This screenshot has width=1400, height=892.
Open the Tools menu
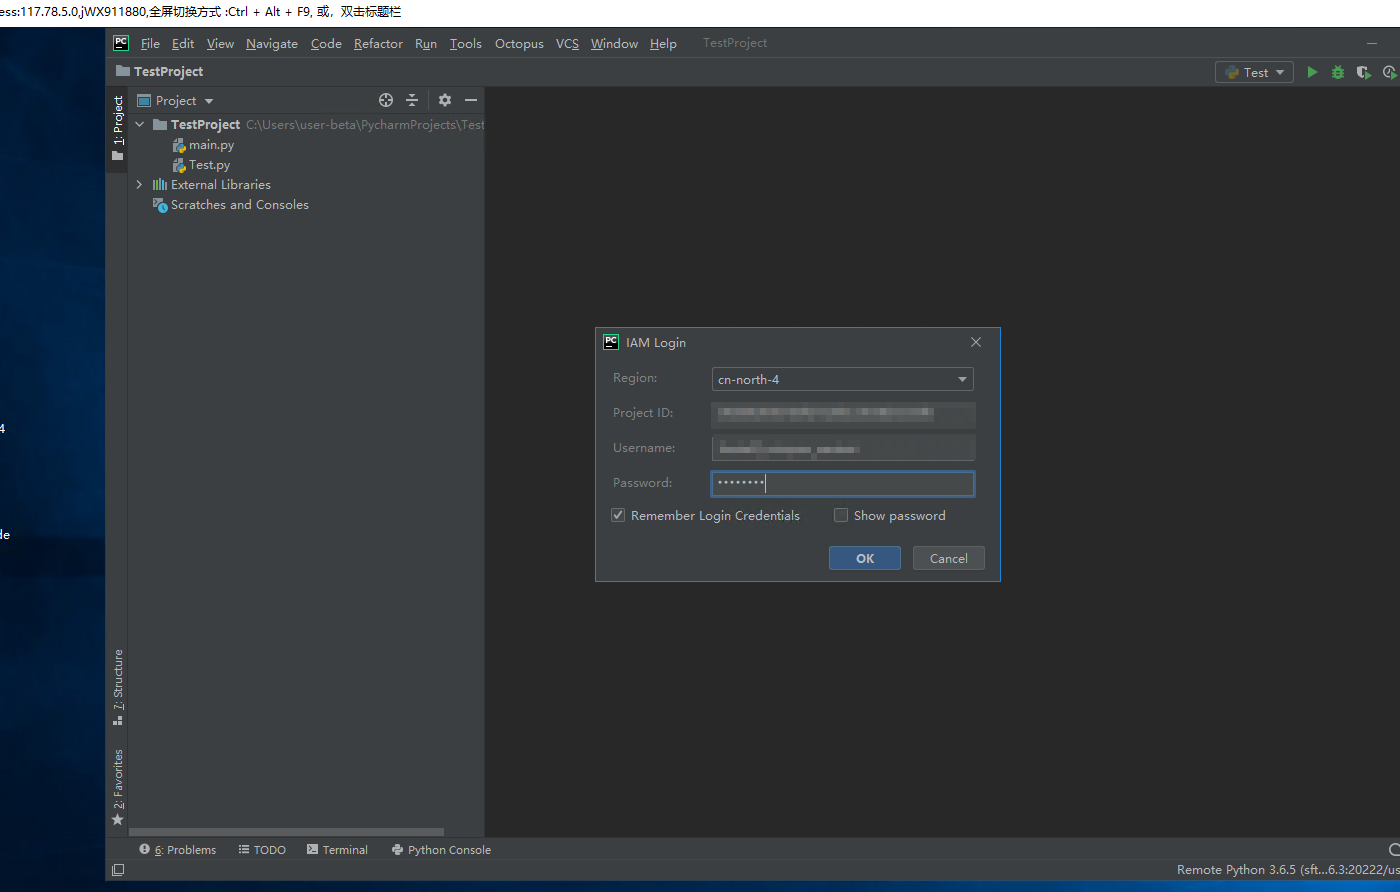pos(466,43)
